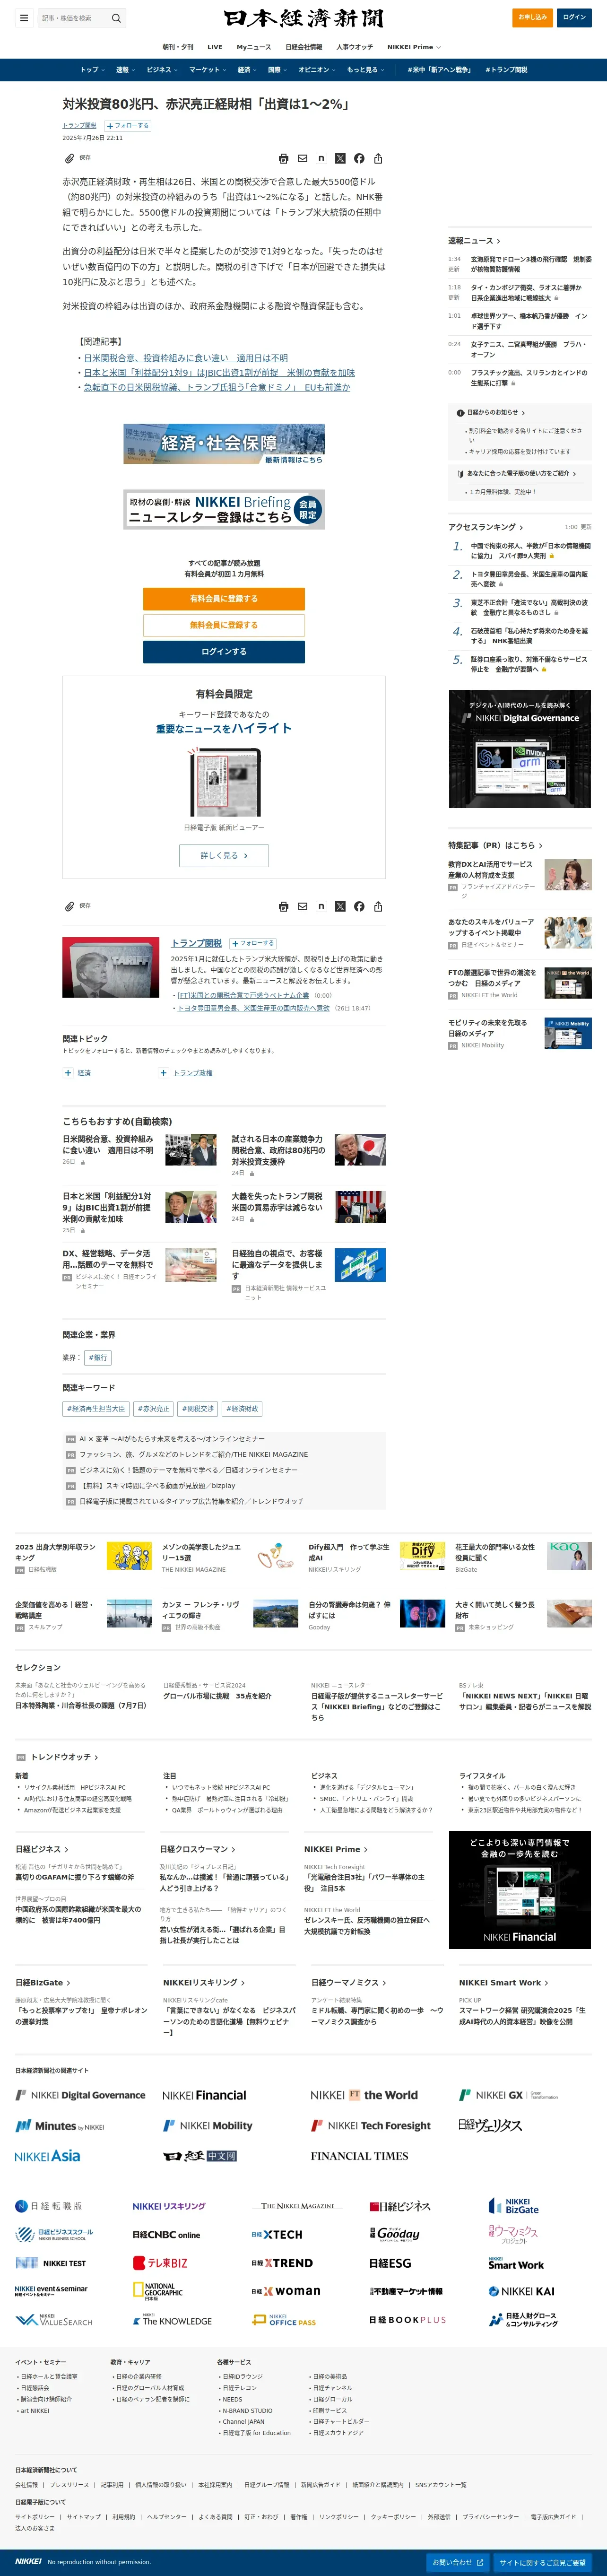The width and height of the screenshot is (607, 2576).
Task: Click the mail icon at article end
Action: point(302,906)
